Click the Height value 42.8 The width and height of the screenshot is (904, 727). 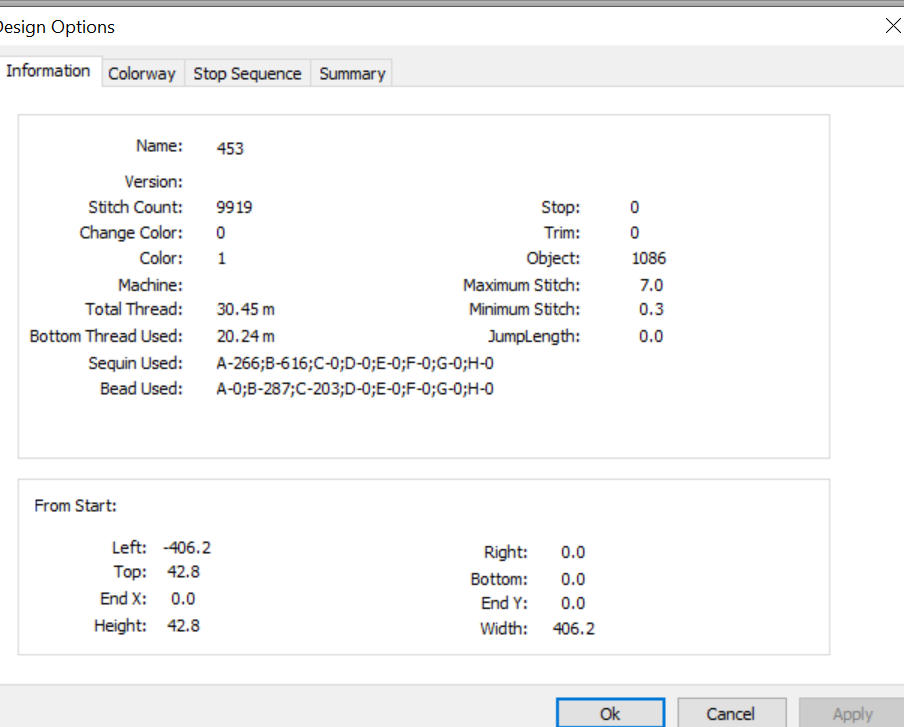[x=183, y=626]
